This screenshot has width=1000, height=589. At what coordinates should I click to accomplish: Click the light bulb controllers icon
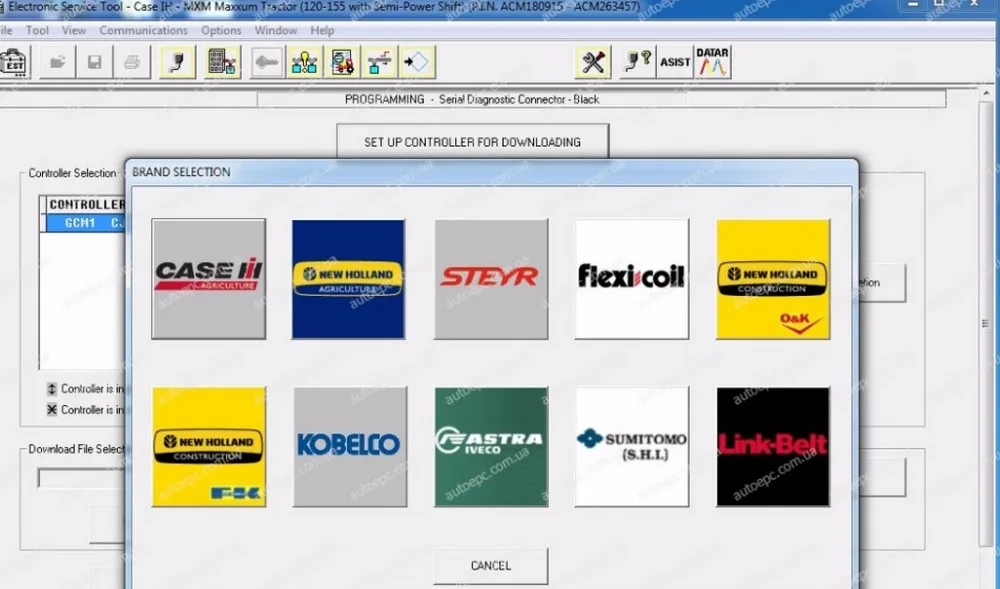pos(304,62)
